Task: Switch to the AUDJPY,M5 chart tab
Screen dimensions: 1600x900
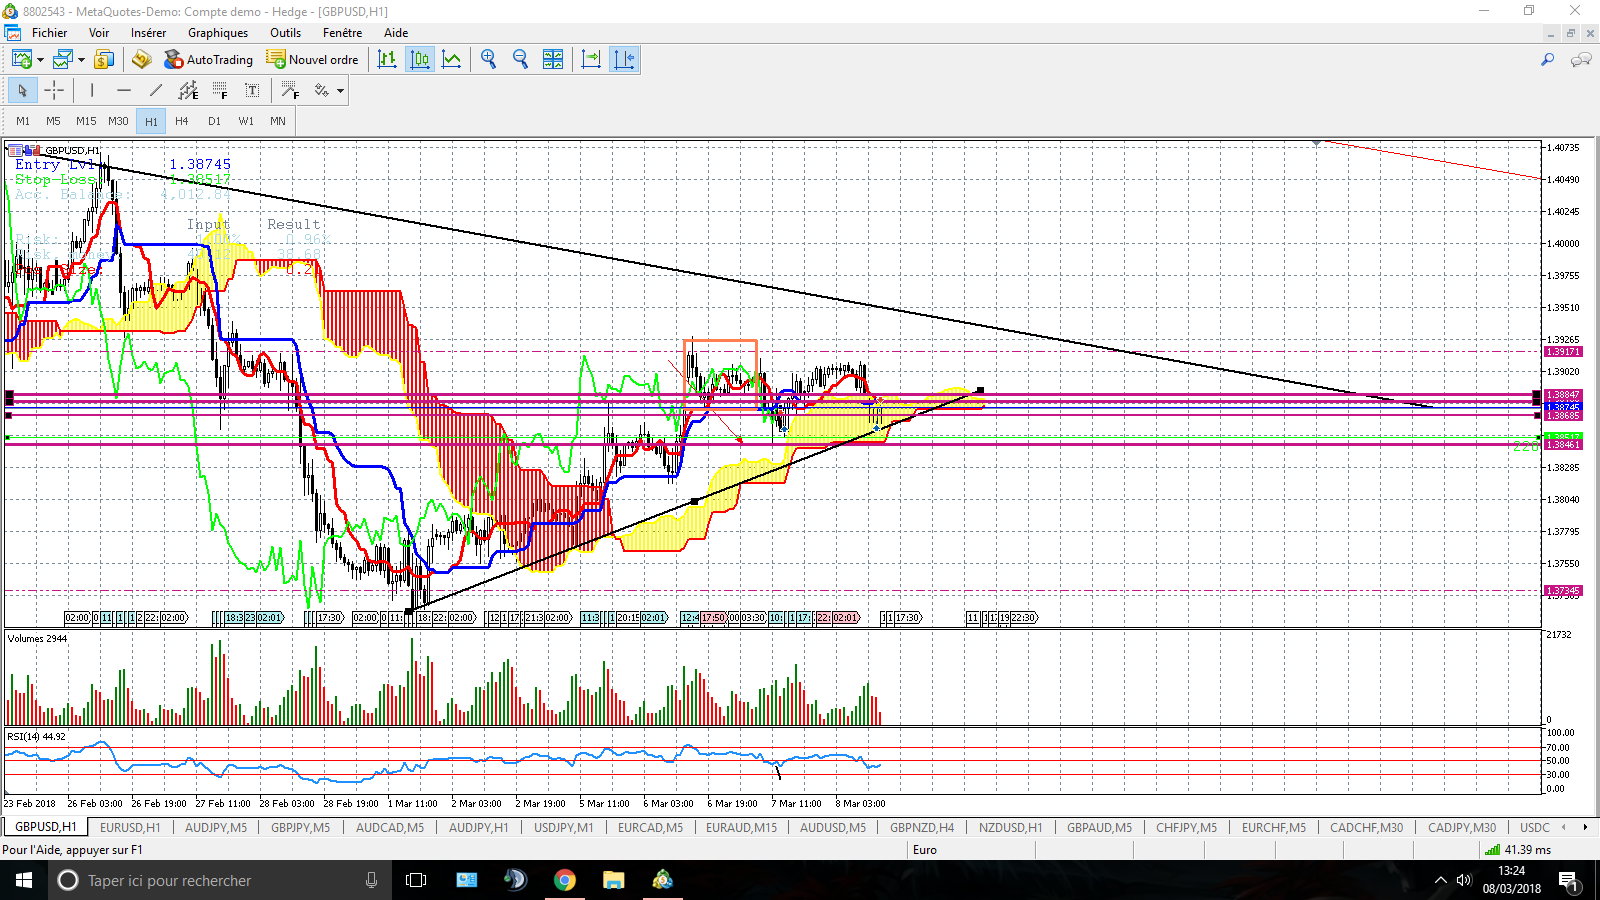Action: 216,828
